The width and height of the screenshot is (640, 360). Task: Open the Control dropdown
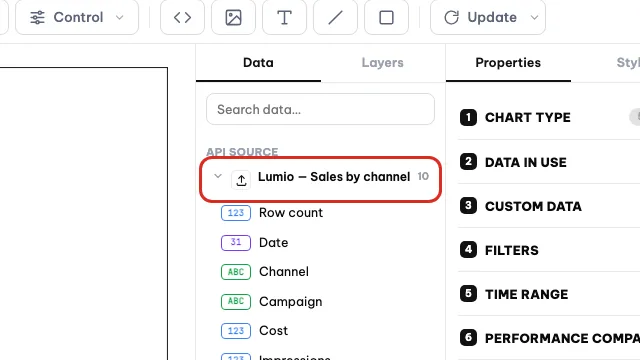[x=77, y=18]
